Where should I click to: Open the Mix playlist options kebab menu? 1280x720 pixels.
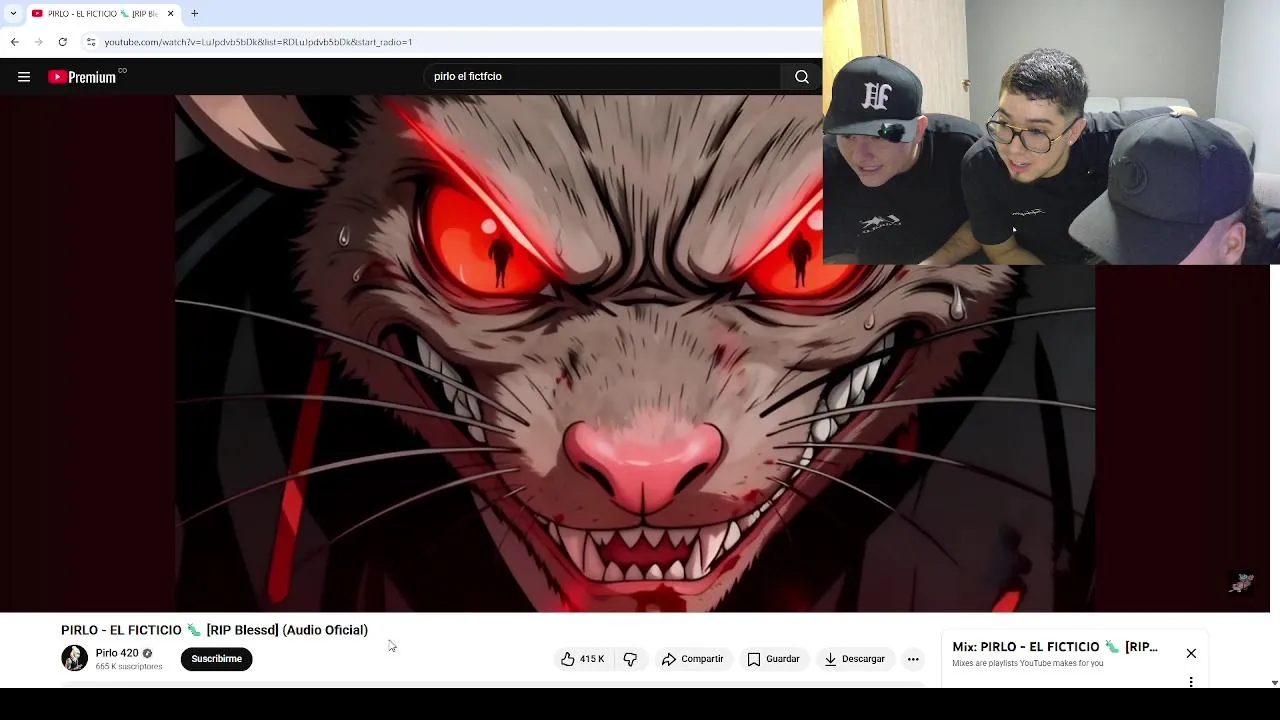[1191, 682]
